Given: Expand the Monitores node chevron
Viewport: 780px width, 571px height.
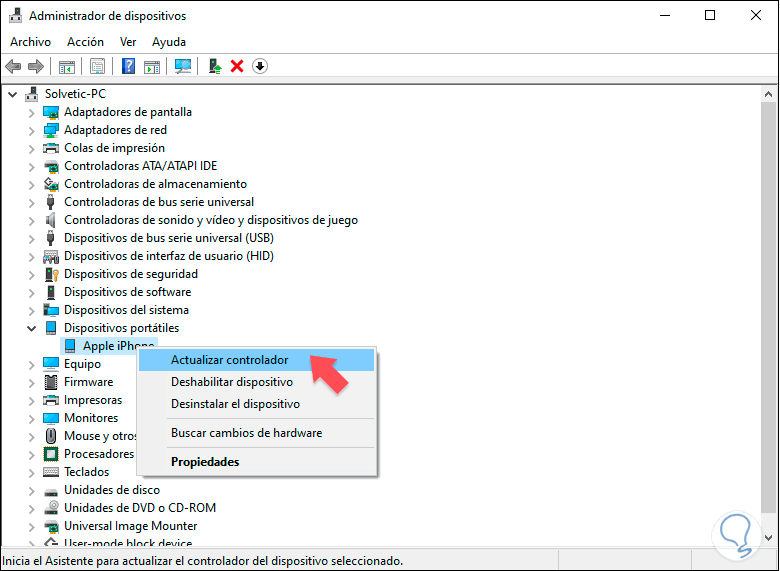Looking at the screenshot, I should 32,418.
